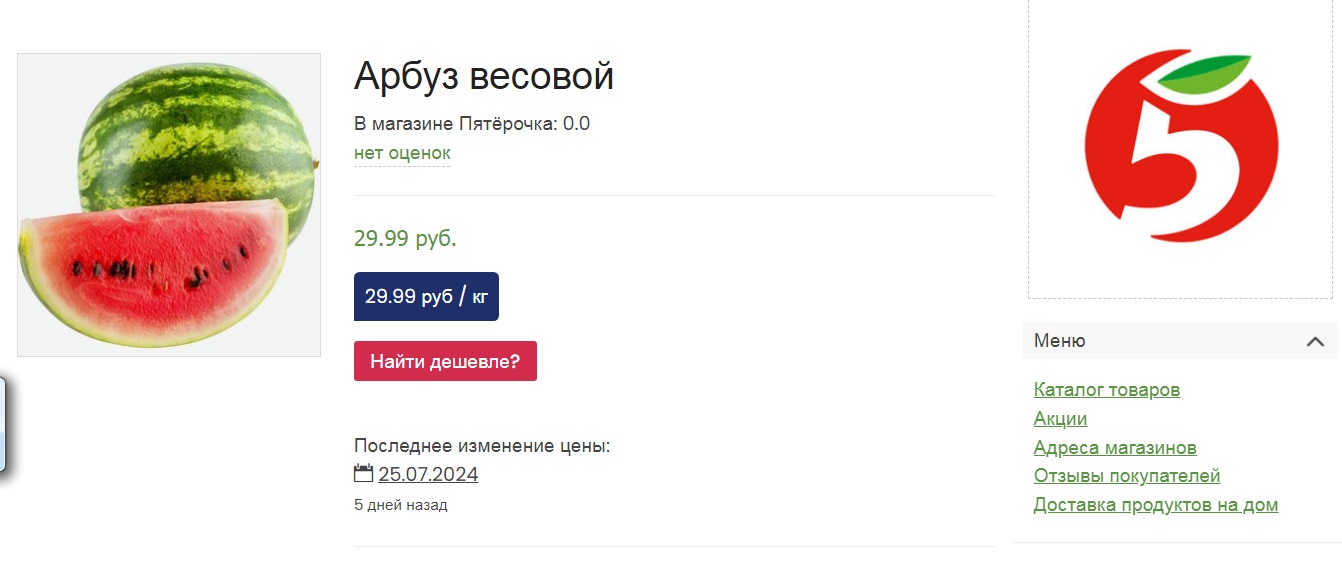The width and height of the screenshot is (1342, 566).
Task: Click the Последнее изменение цены label
Action: coord(482,446)
